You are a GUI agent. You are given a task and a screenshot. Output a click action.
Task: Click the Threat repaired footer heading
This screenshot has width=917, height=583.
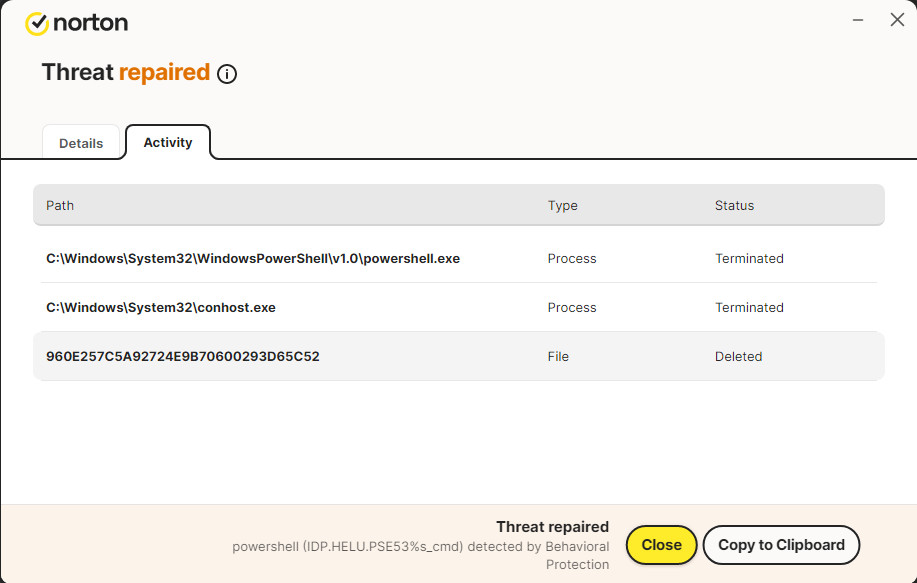pos(552,527)
